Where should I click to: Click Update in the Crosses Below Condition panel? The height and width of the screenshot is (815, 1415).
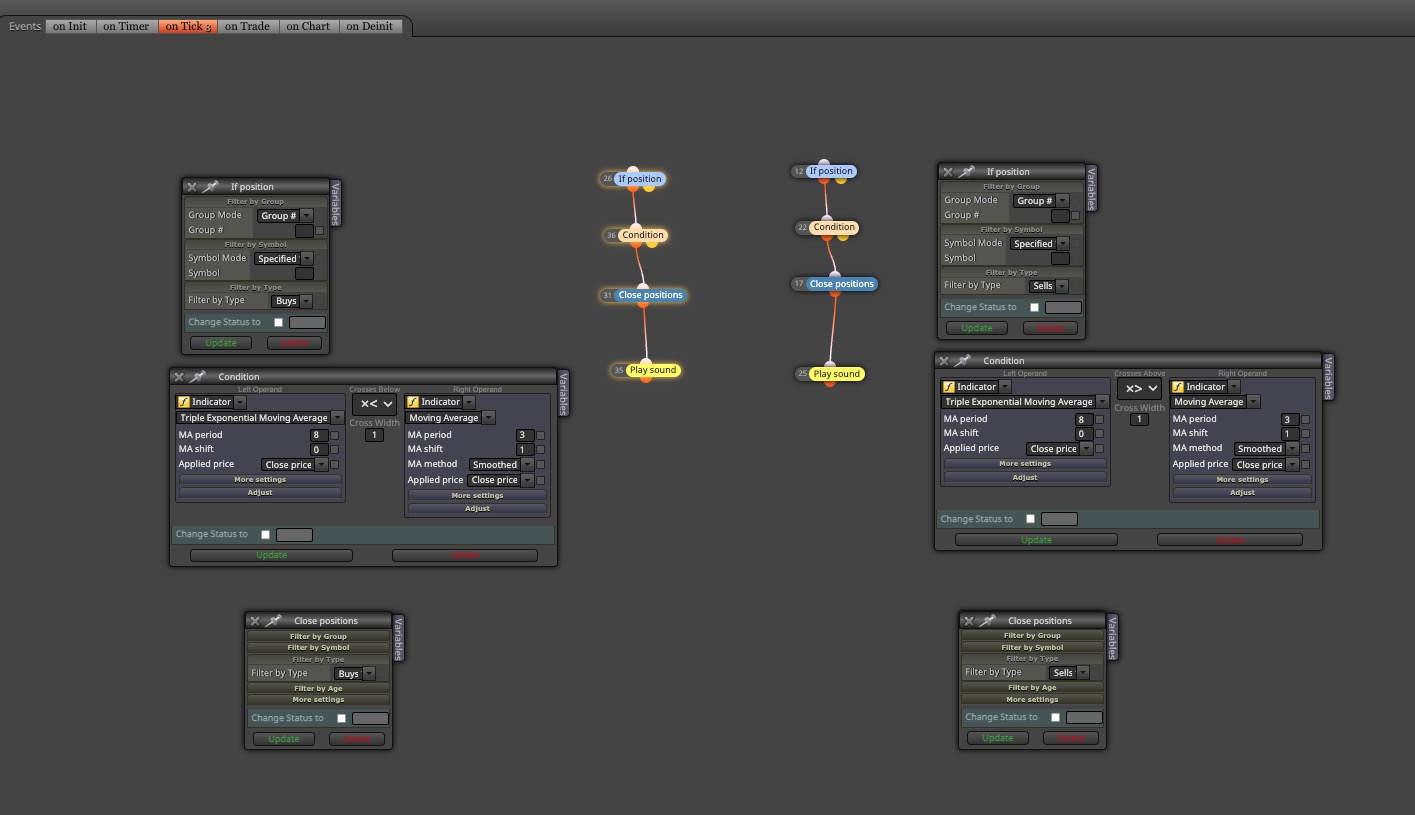tap(271, 555)
